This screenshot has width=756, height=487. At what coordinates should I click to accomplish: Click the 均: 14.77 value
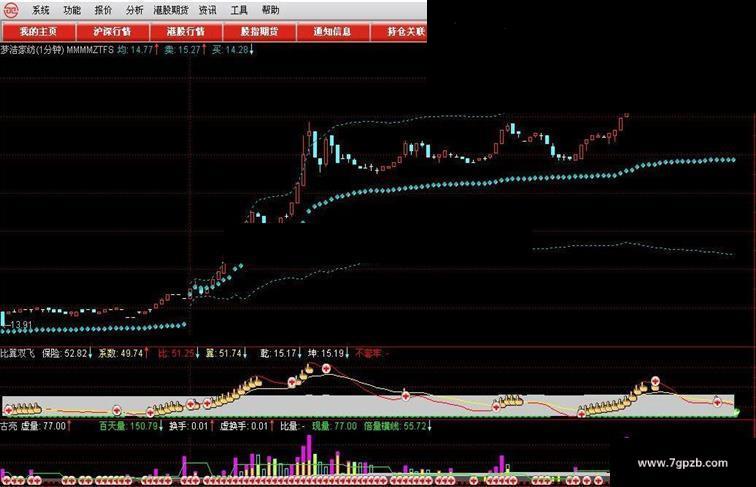point(138,50)
